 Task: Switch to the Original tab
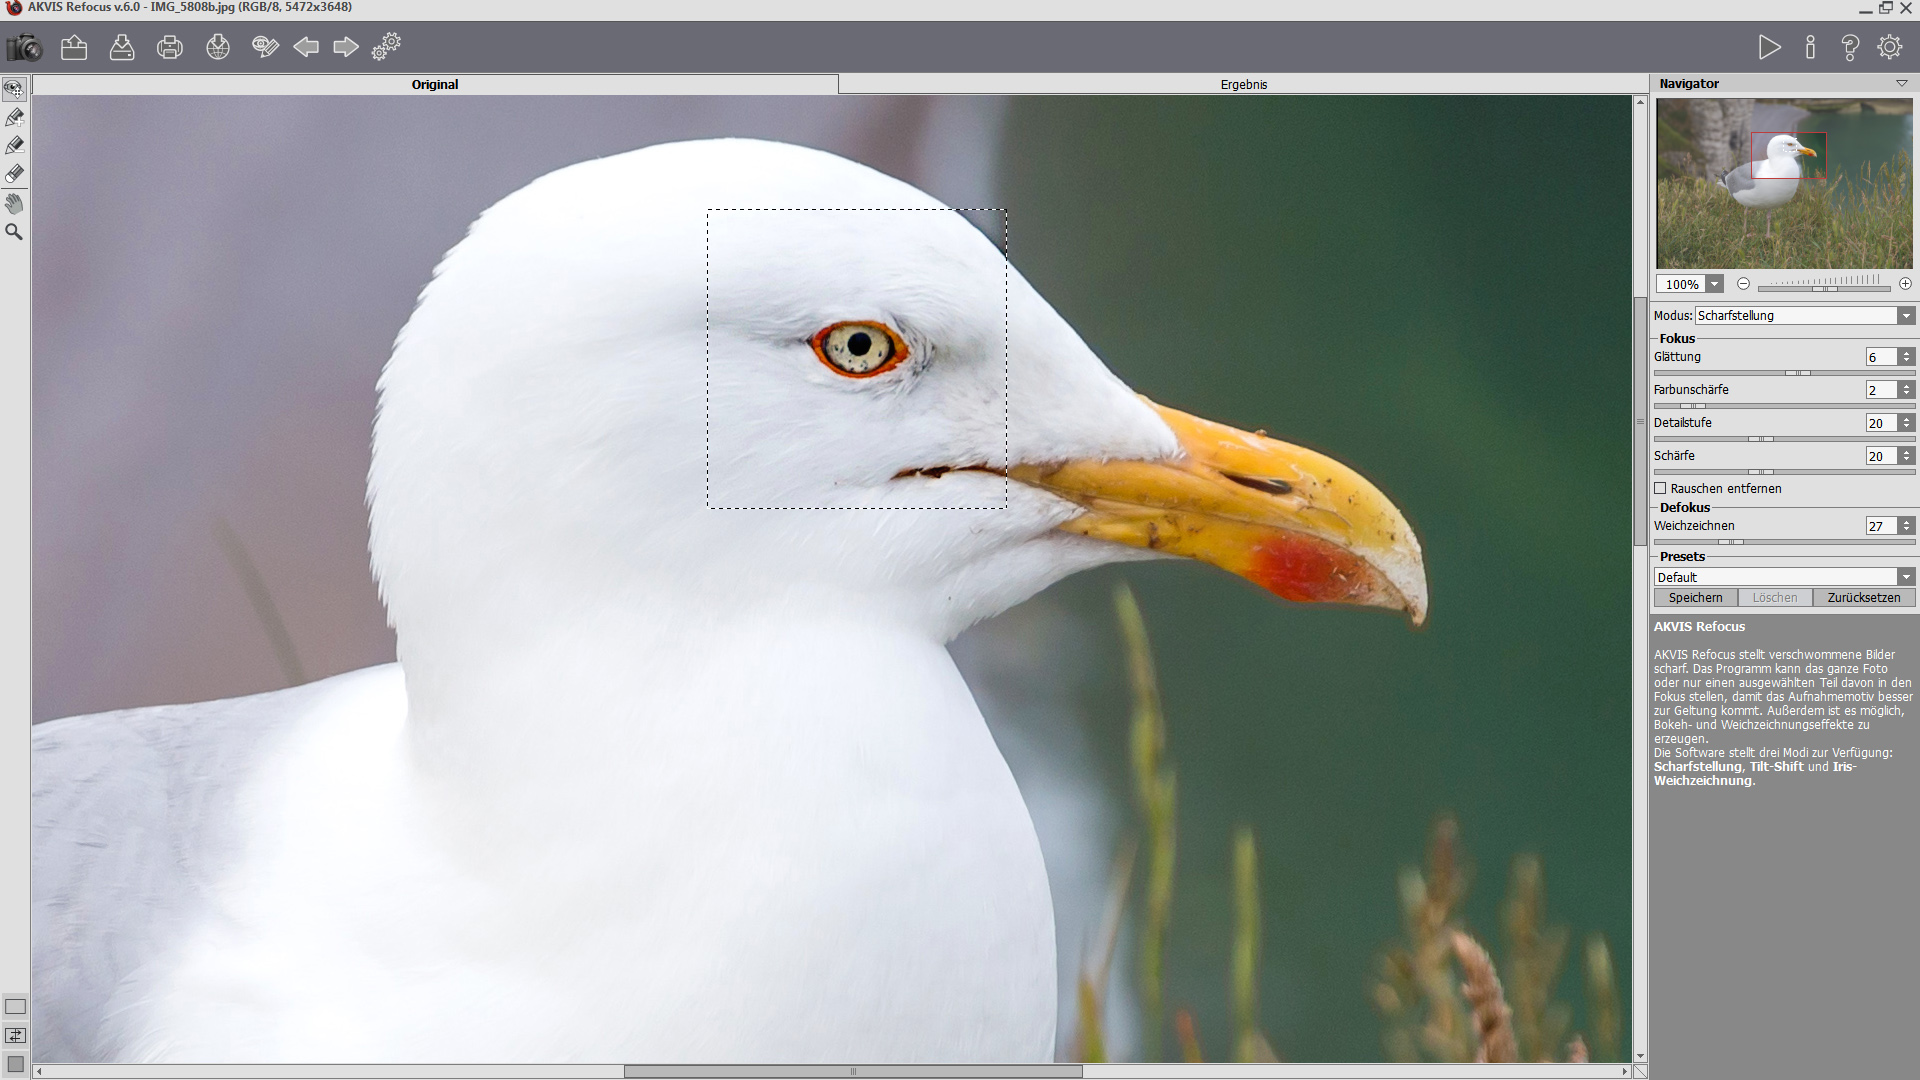pyautogui.click(x=435, y=85)
